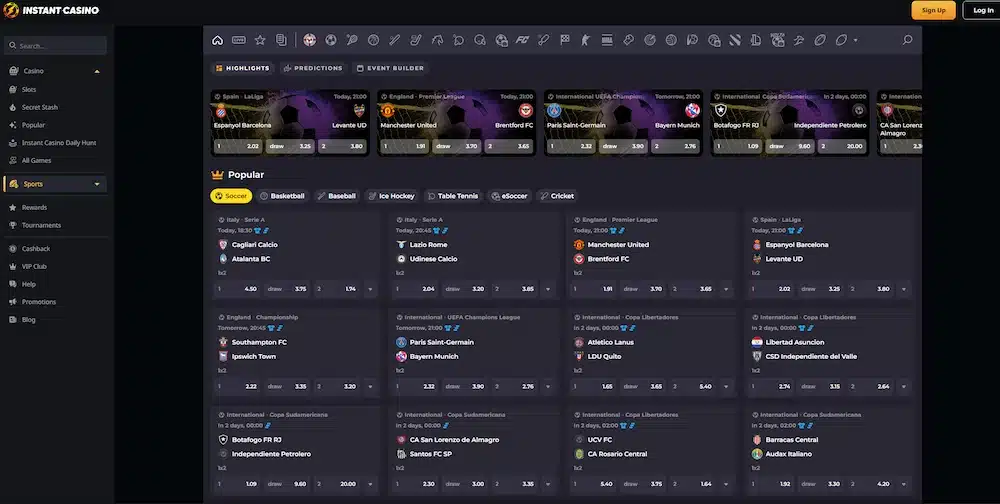
Task: Collapse the Casino sidebar section
Action: click(x=97, y=71)
